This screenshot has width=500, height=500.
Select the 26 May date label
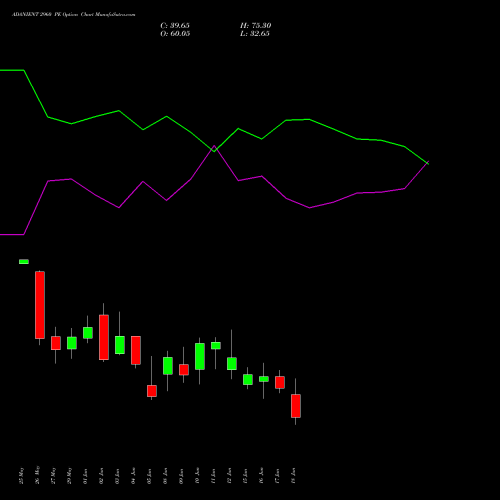(38, 475)
